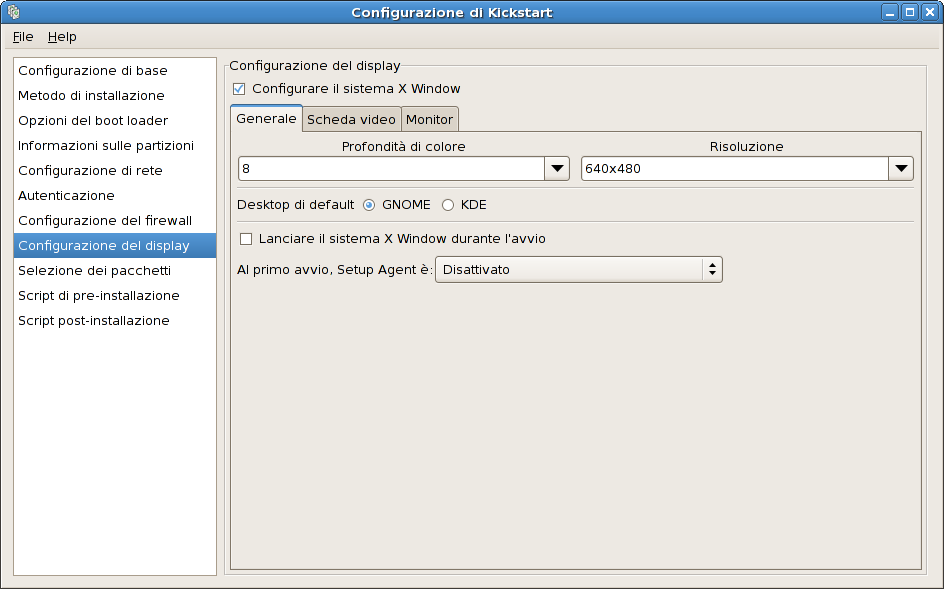
Task: Enable Lanciare il sistema X Window durante l'avvio
Action: click(x=246, y=239)
